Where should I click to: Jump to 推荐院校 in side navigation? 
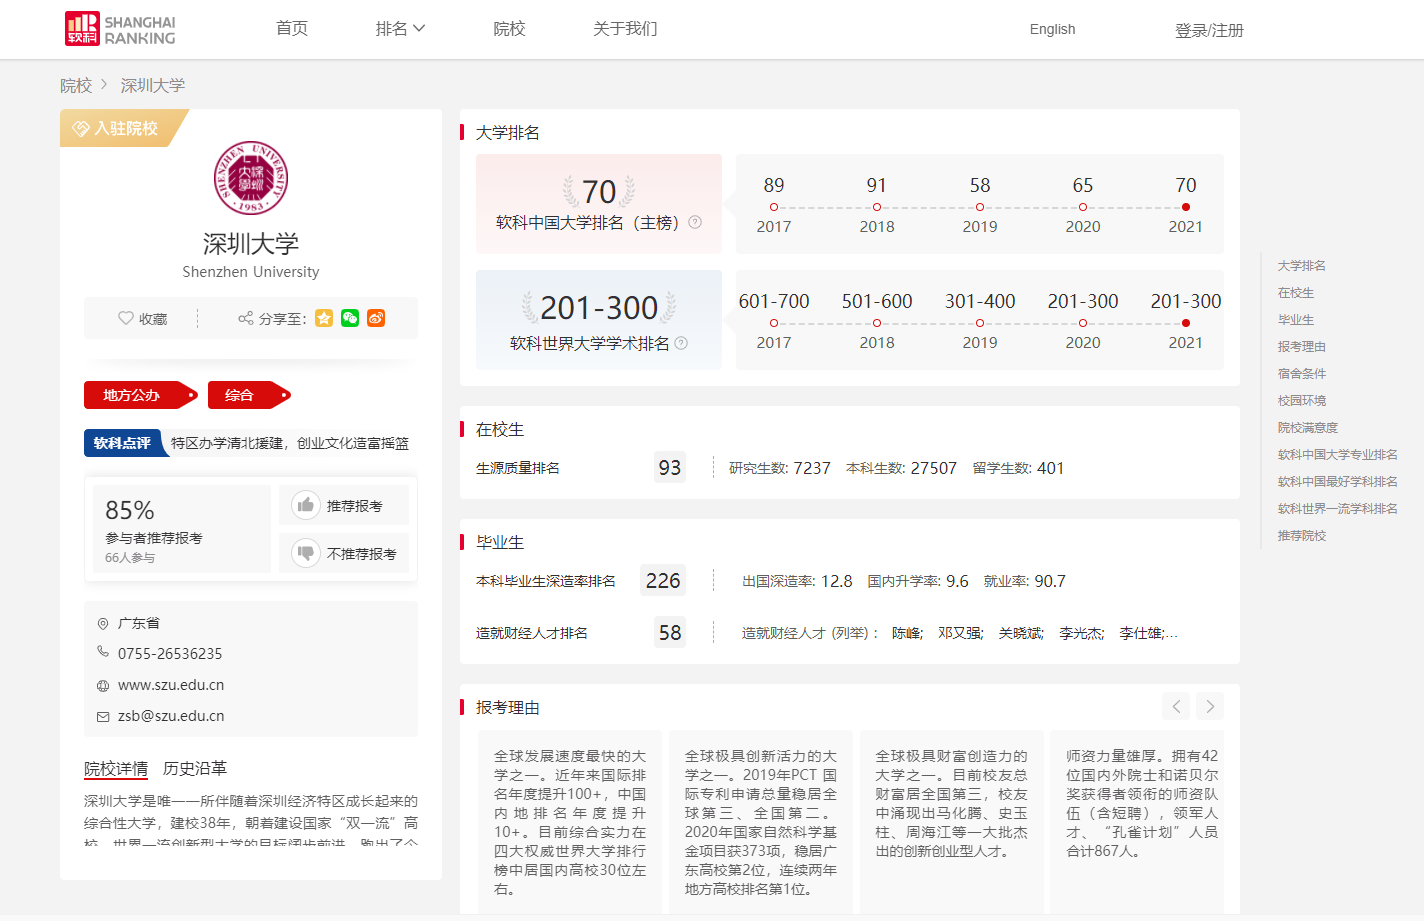tap(1302, 536)
